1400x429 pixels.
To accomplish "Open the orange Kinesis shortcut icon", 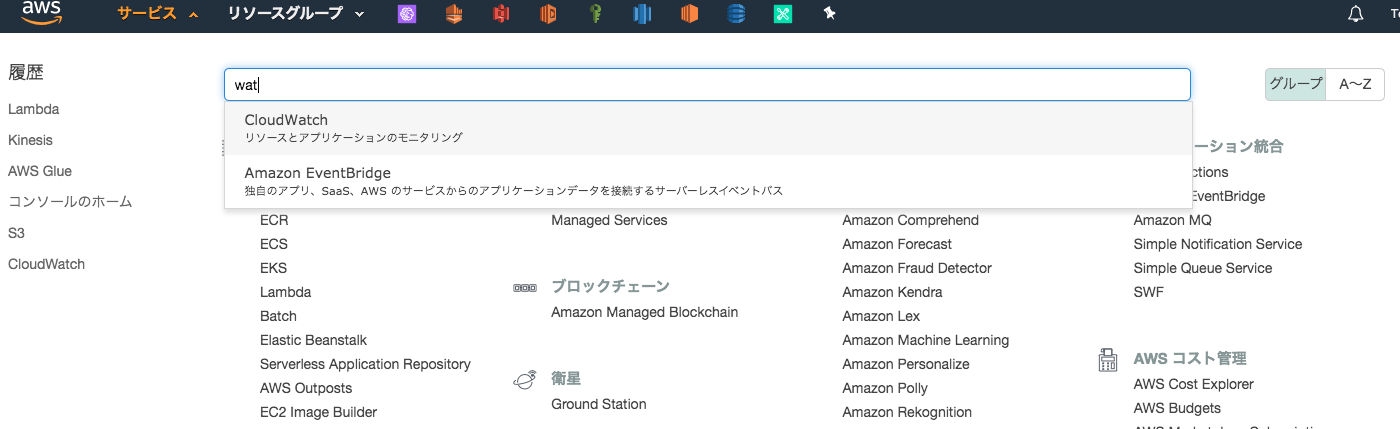I will click(x=454, y=14).
